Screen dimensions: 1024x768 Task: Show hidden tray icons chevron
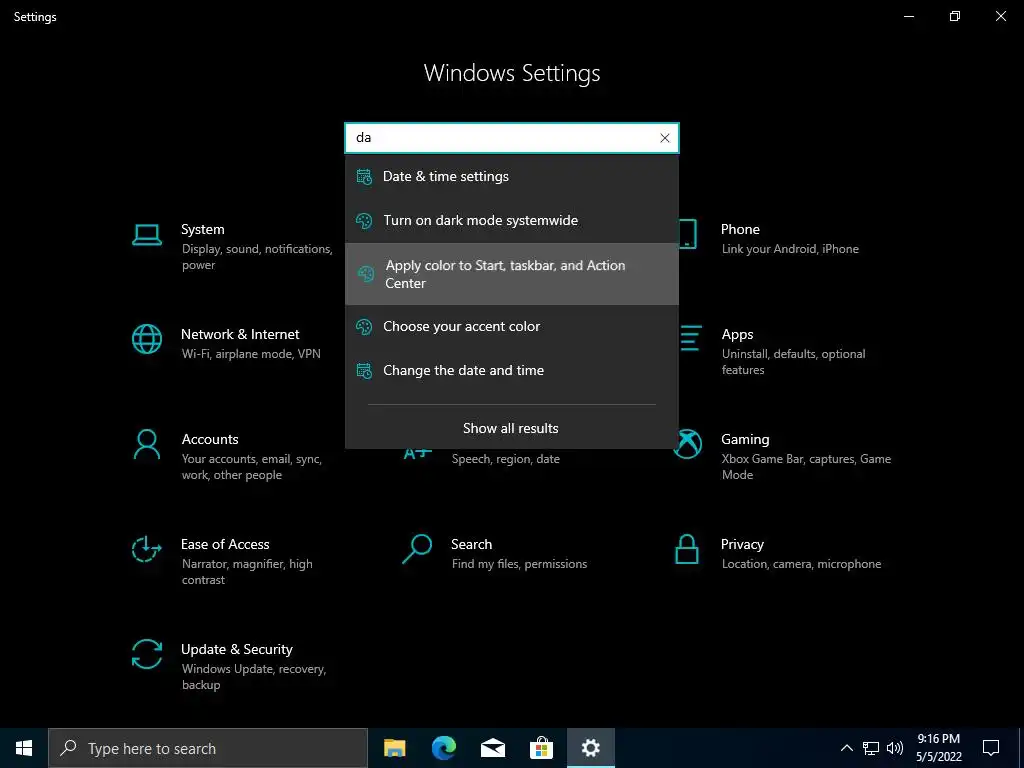[x=846, y=748]
